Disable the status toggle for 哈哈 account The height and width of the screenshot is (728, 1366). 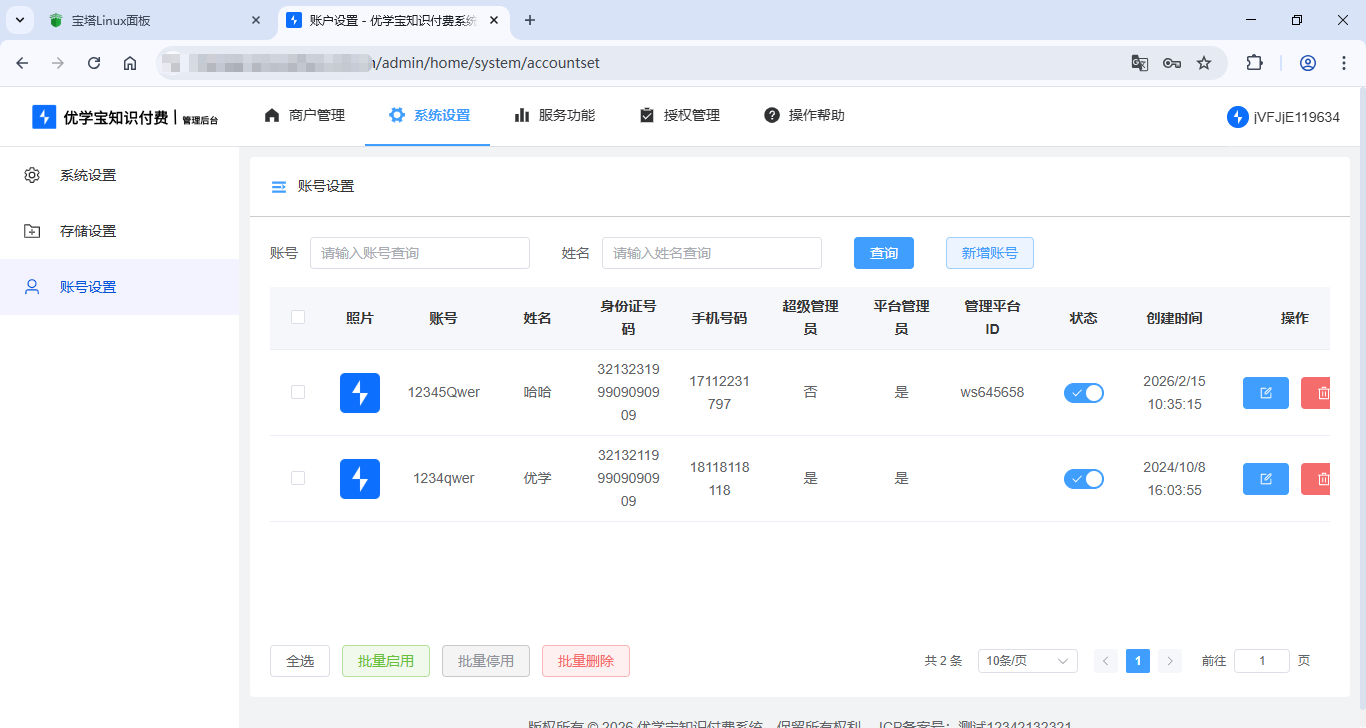click(1083, 392)
